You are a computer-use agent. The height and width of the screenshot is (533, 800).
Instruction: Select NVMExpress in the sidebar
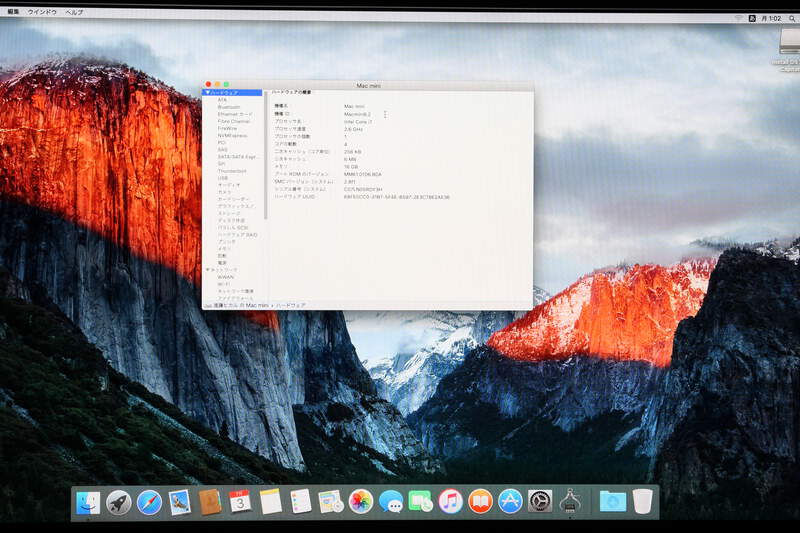click(x=233, y=136)
